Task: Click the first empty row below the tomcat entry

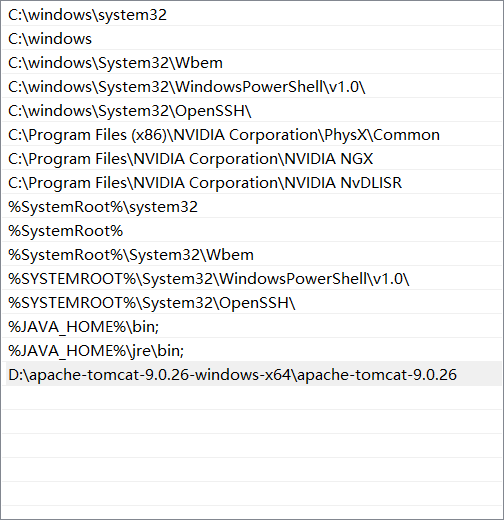Action: (252, 399)
